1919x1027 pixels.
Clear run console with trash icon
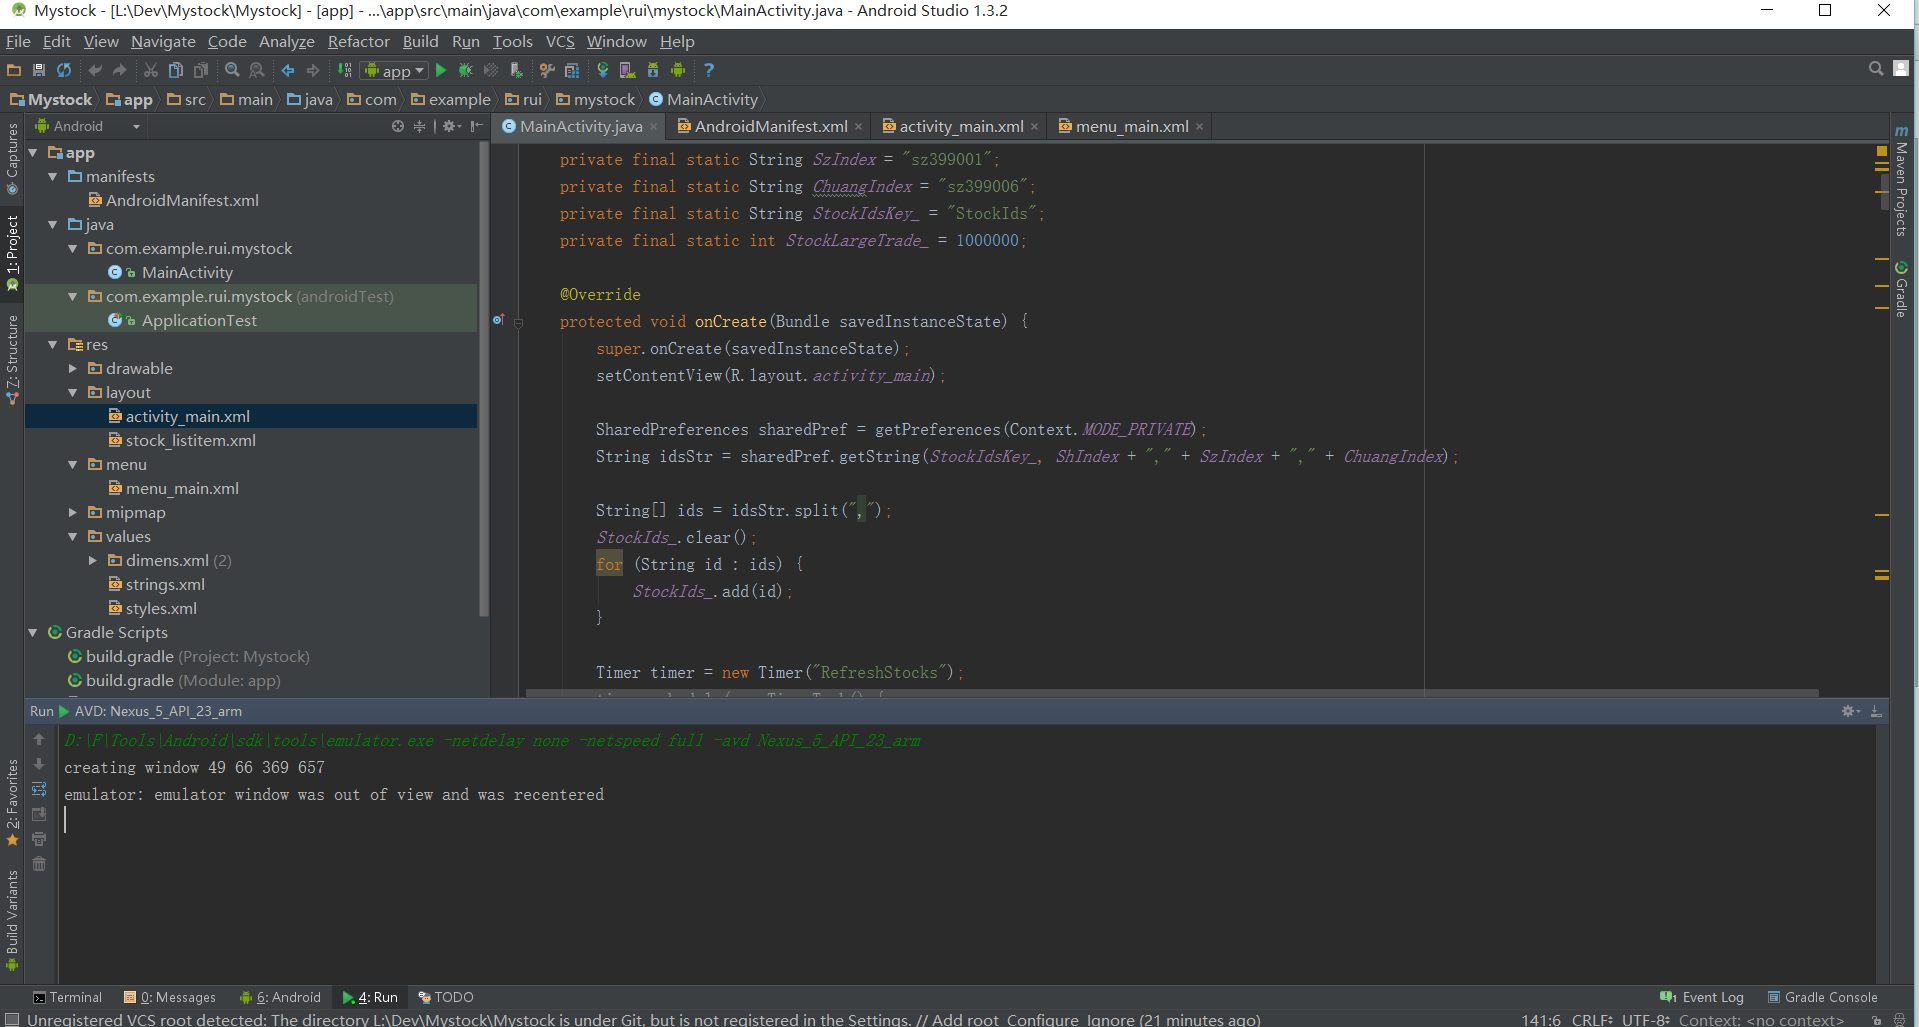[39, 864]
